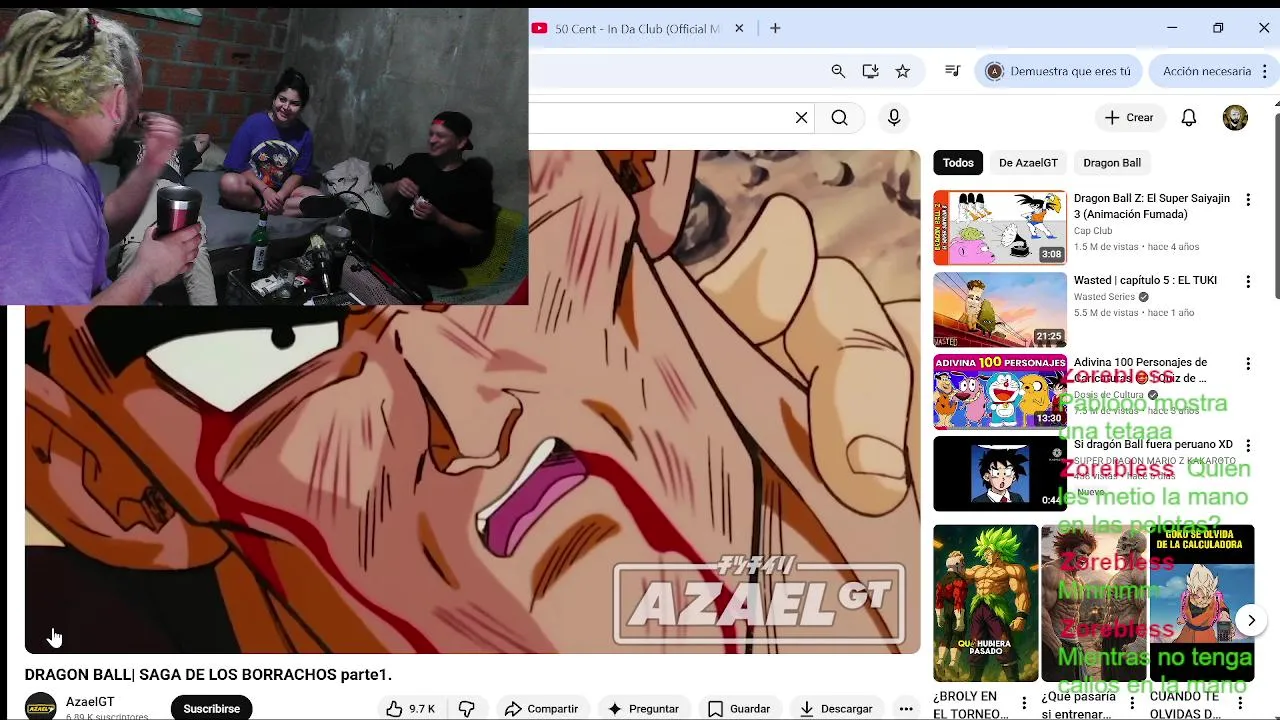This screenshot has width=1280, height=720.
Task: Click the YouTube search magnifier button
Action: [839, 118]
